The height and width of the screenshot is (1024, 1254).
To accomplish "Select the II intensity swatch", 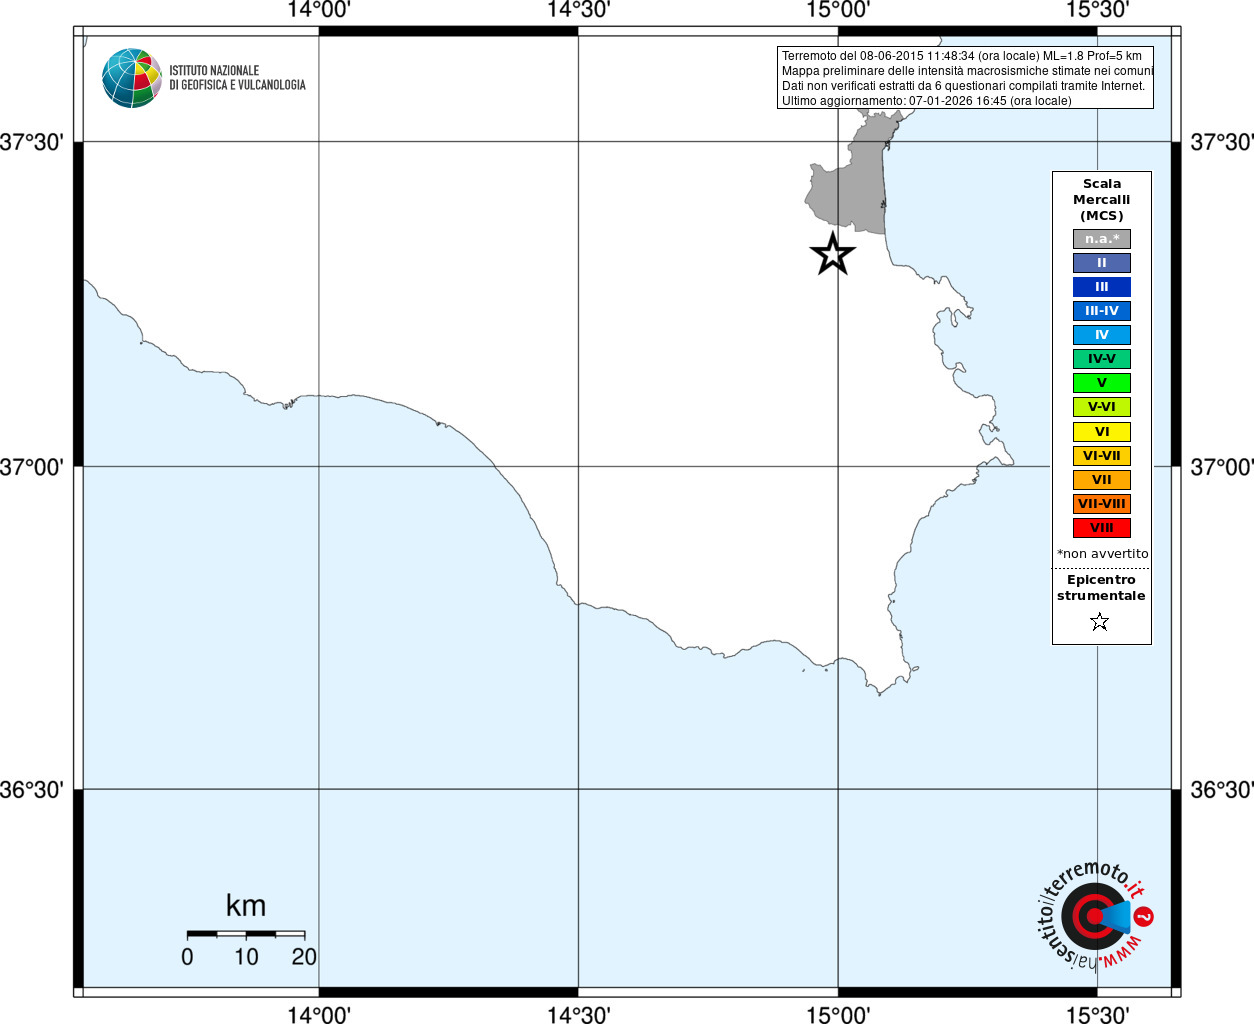I will pos(1102,263).
